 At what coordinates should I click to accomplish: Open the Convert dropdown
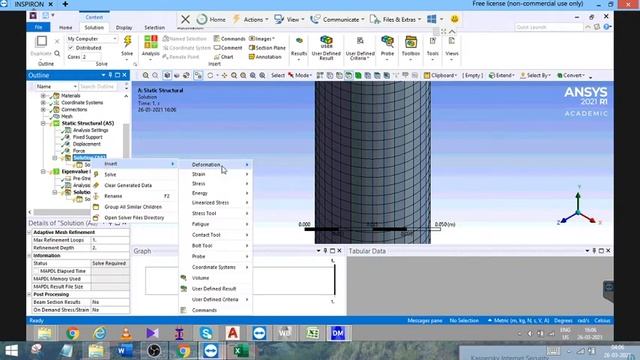click(571, 76)
